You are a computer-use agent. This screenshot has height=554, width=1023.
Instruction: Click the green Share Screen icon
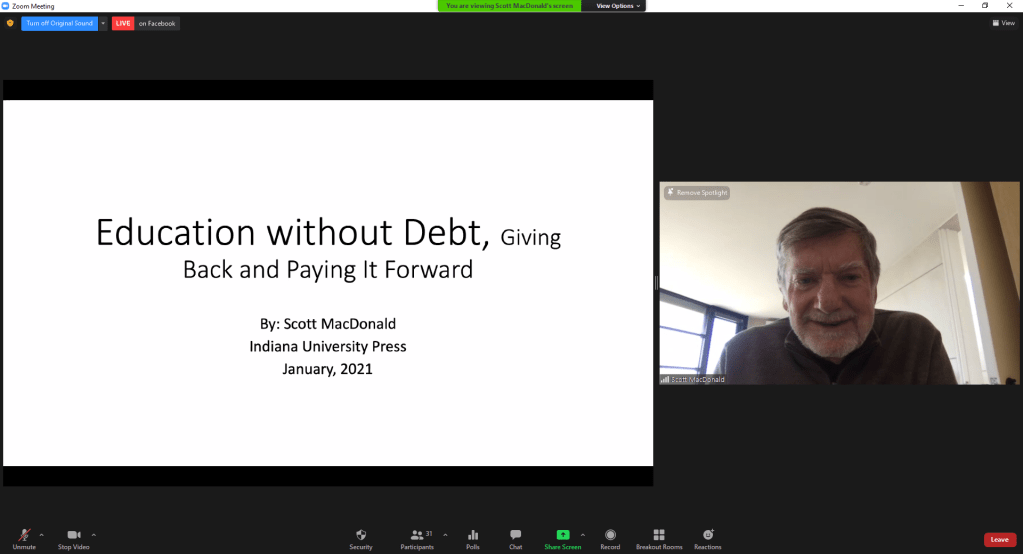pos(563,536)
